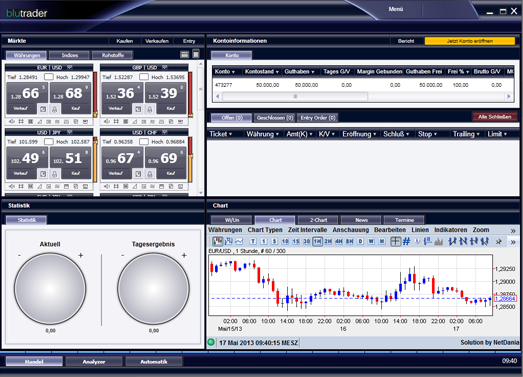Click the USD/JPY lock icon
The image size is (523, 377).
tap(55, 174)
